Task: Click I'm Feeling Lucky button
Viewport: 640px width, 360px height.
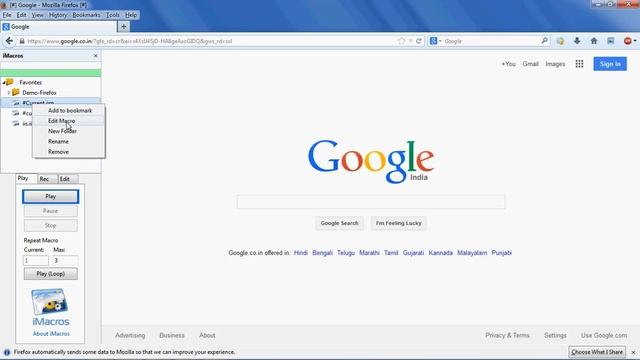Action: click(x=398, y=223)
